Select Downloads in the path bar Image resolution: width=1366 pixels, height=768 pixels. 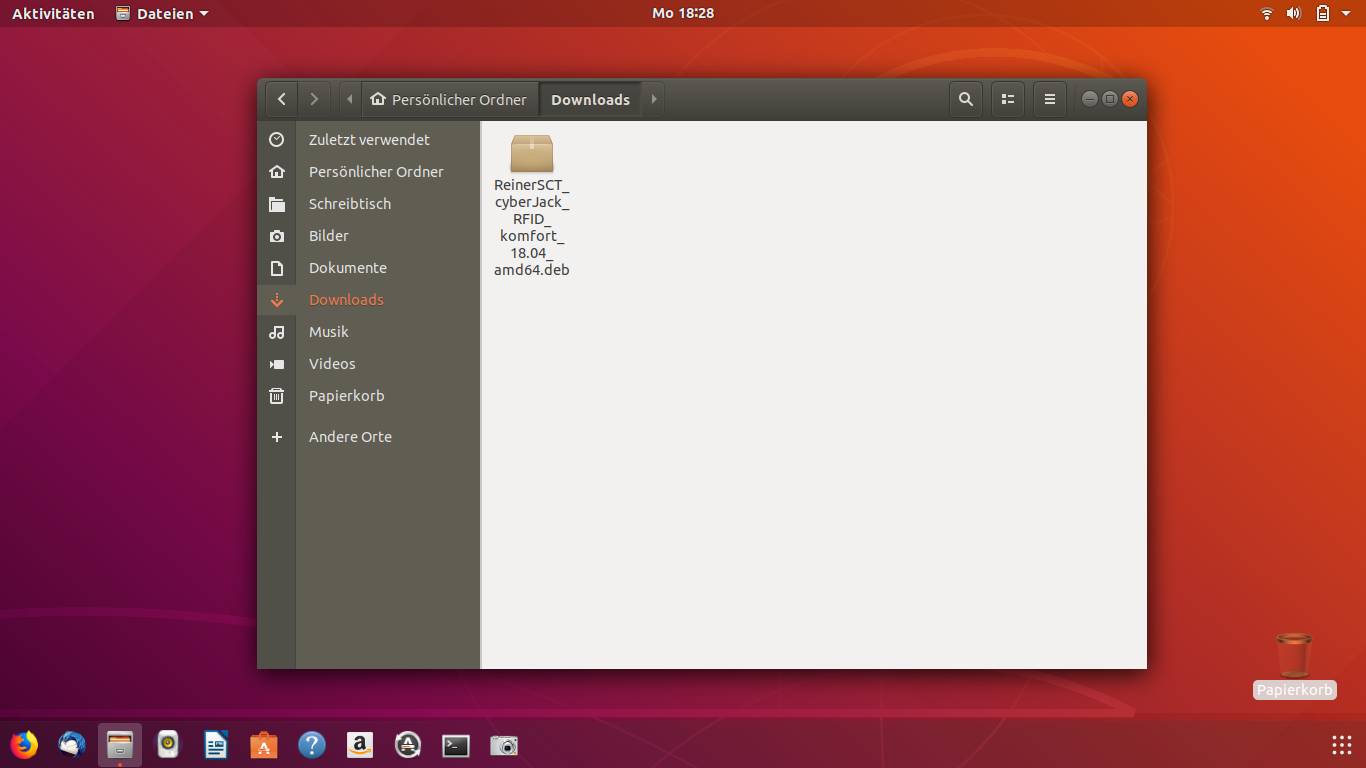(x=591, y=99)
